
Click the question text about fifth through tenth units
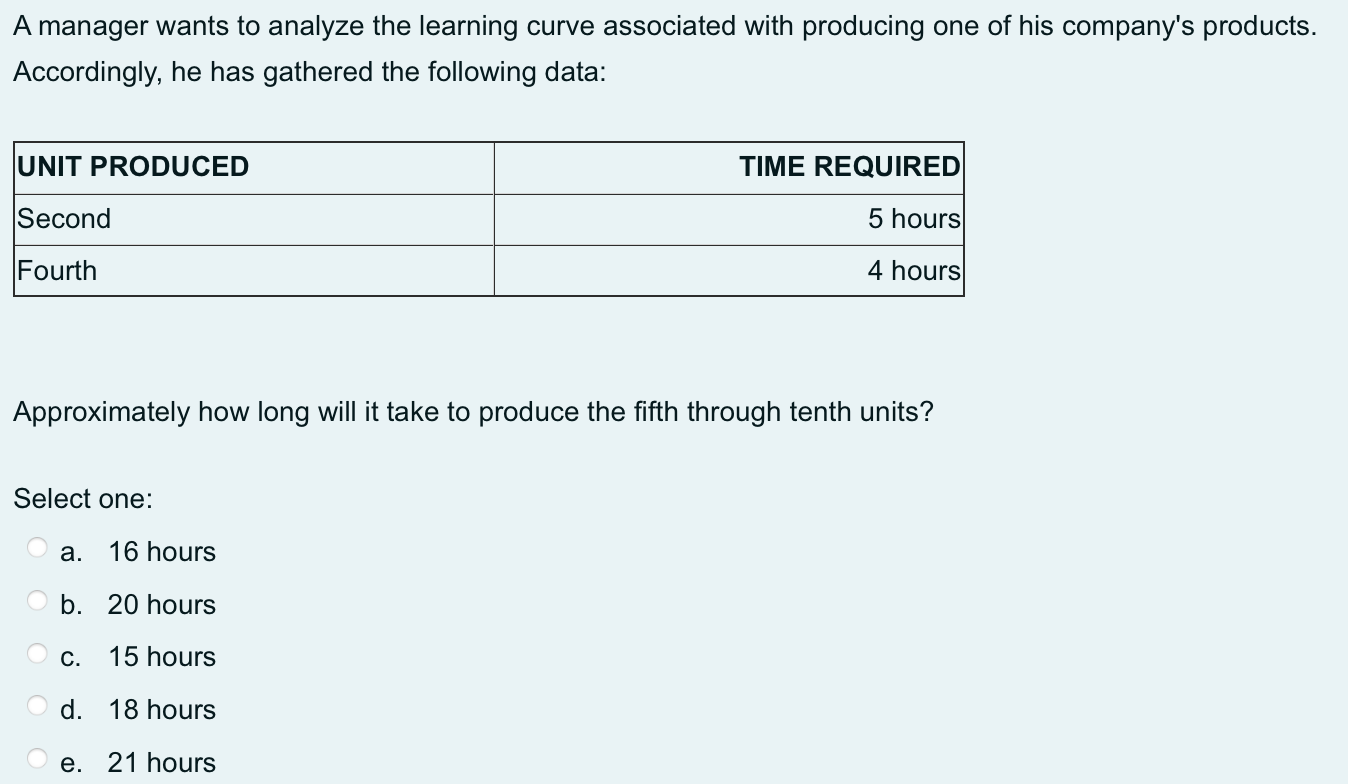coord(472,411)
